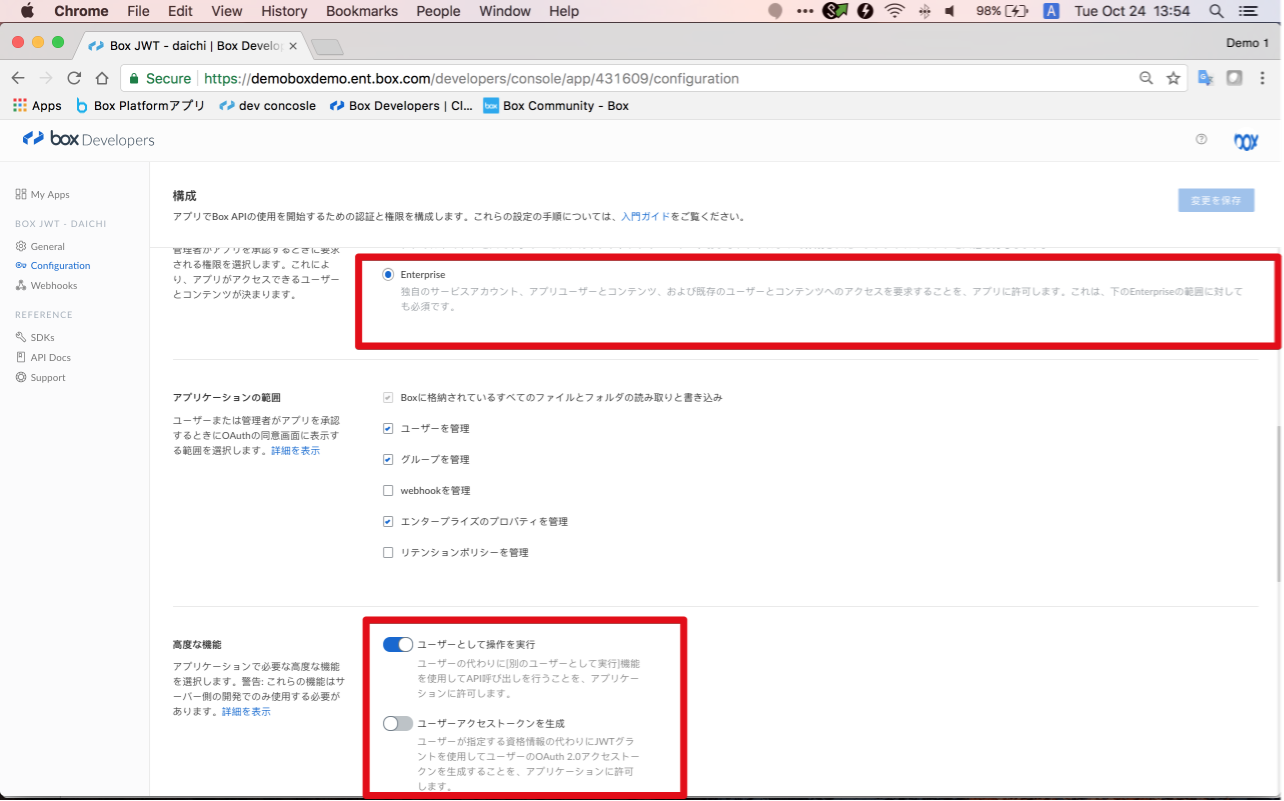Open API Docs in the sidebar
This screenshot has height=801, width=1284.
43,358
